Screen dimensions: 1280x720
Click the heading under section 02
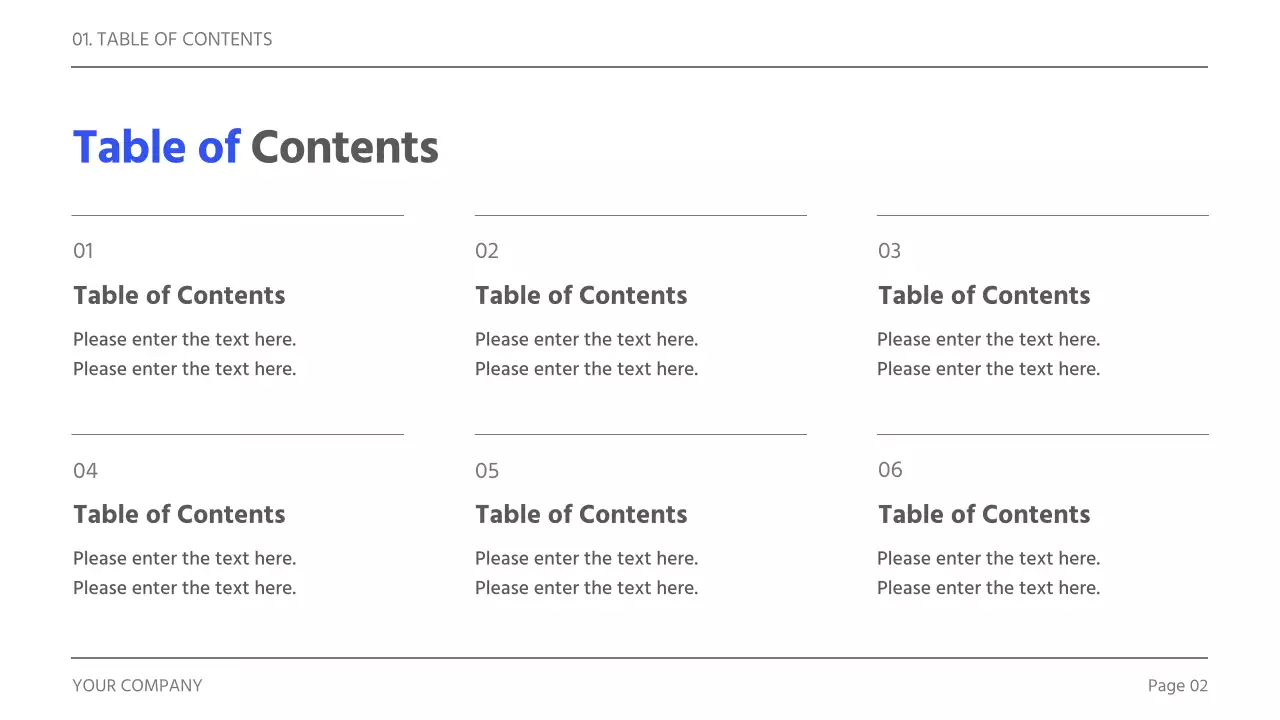coord(581,296)
